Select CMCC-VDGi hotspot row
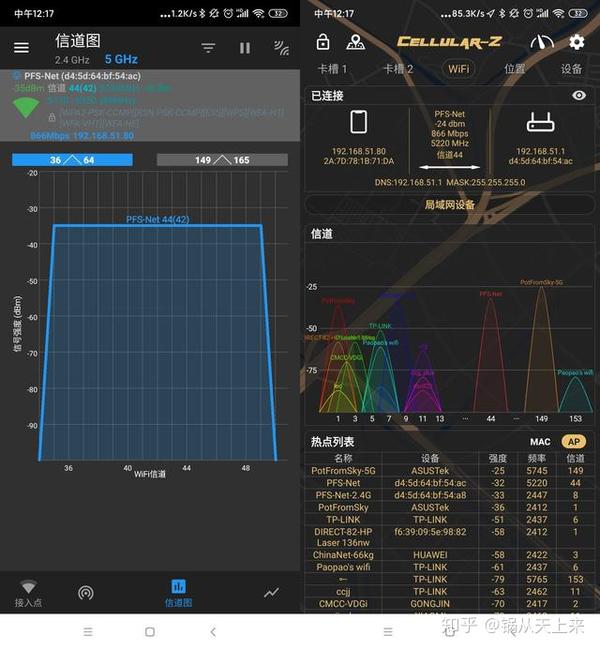The image size is (600, 650). (450, 604)
